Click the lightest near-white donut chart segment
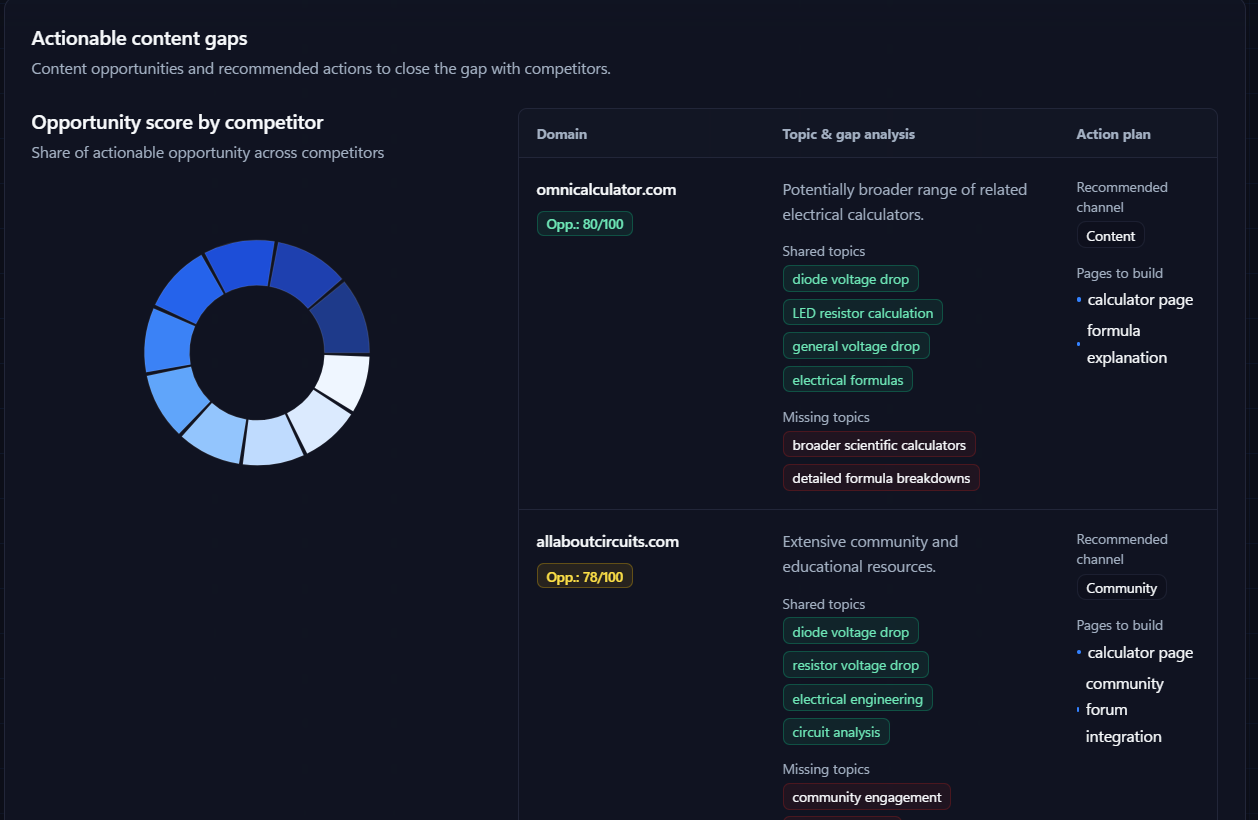1258x820 pixels. tap(345, 380)
